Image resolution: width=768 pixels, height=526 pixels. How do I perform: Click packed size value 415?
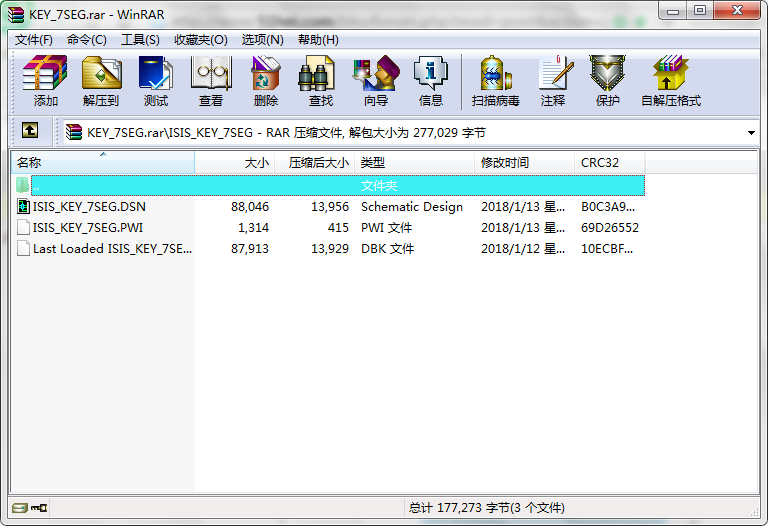click(338, 228)
